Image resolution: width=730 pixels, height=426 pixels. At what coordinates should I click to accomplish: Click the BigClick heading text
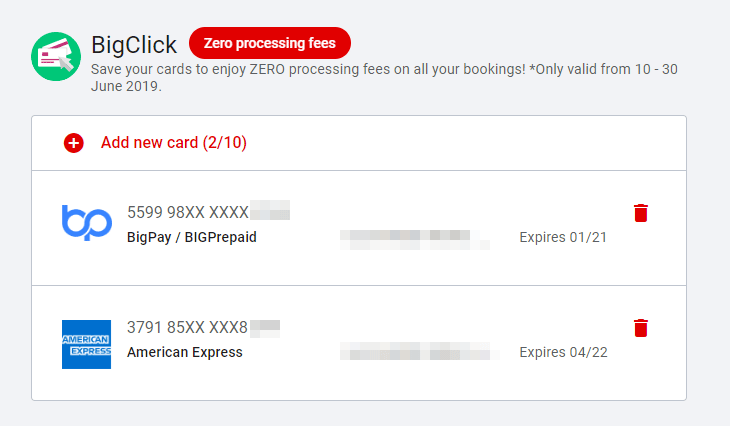coord(134,44)
